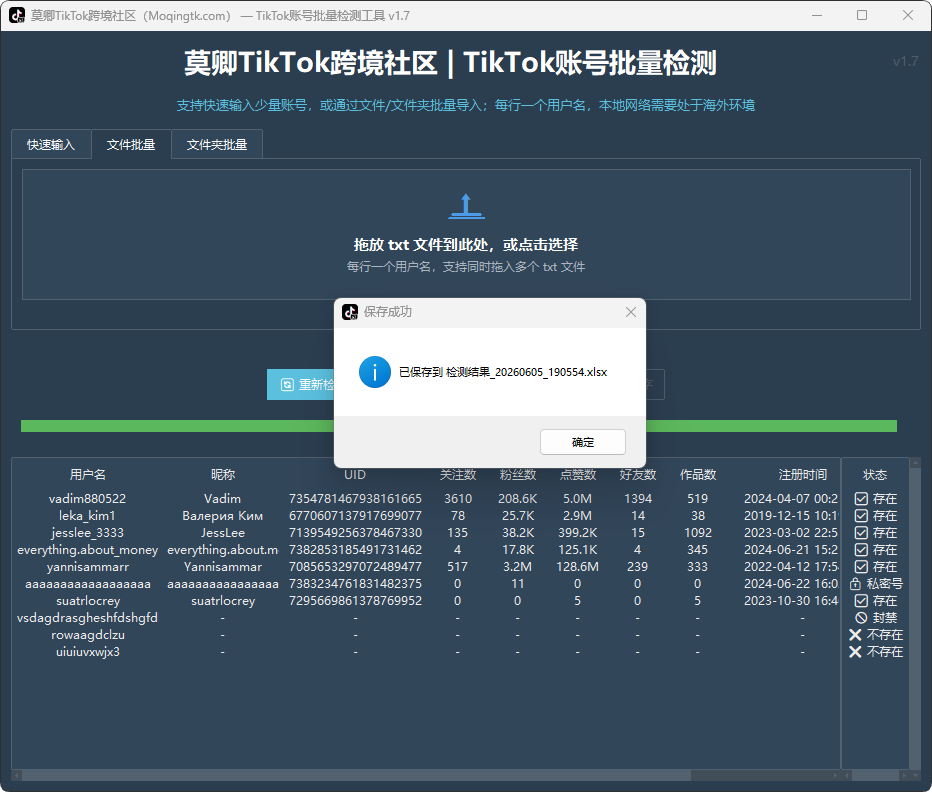Select the rowaagdclzu username cell

click(x=88, y=635)
